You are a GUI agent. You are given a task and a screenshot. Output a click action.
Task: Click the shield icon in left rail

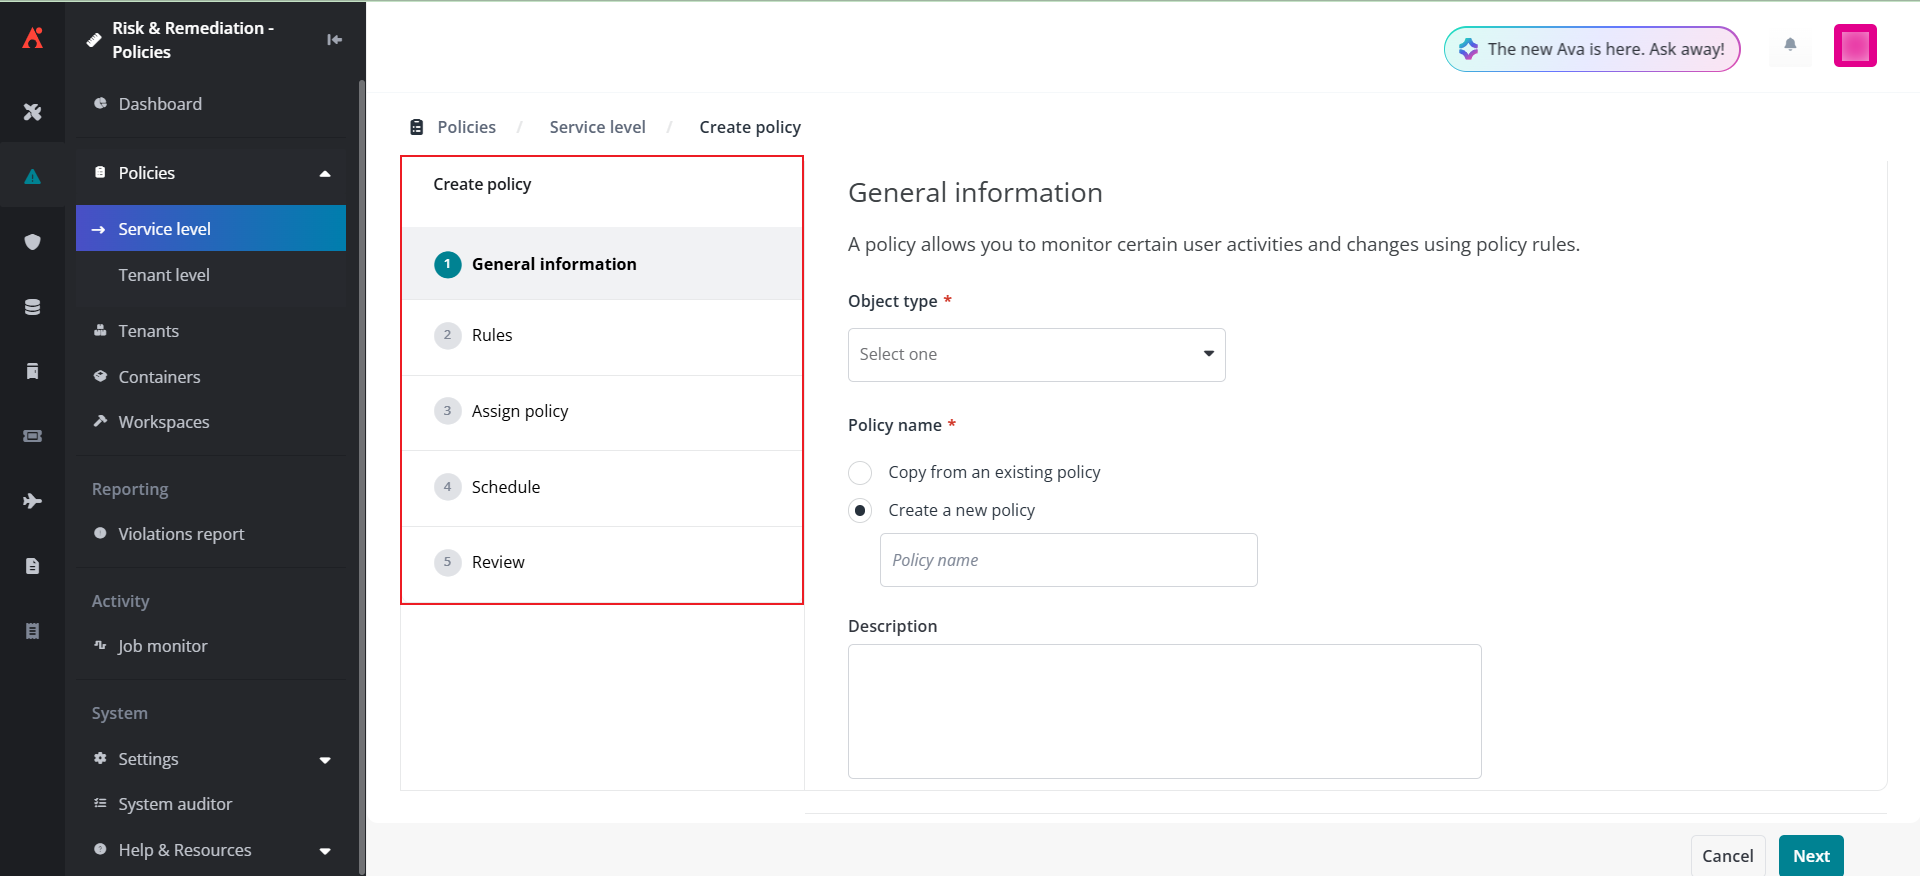(32, 242)
